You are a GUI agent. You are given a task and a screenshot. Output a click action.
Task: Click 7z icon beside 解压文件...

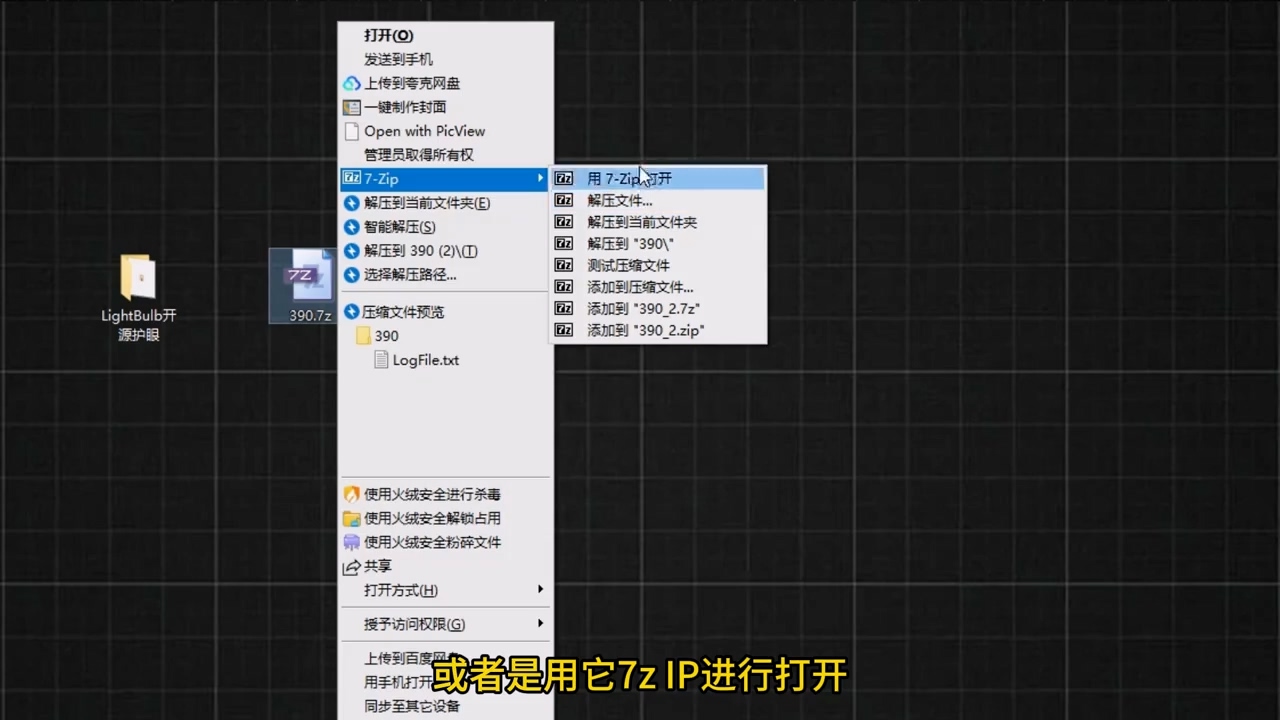tap(564, 200)
